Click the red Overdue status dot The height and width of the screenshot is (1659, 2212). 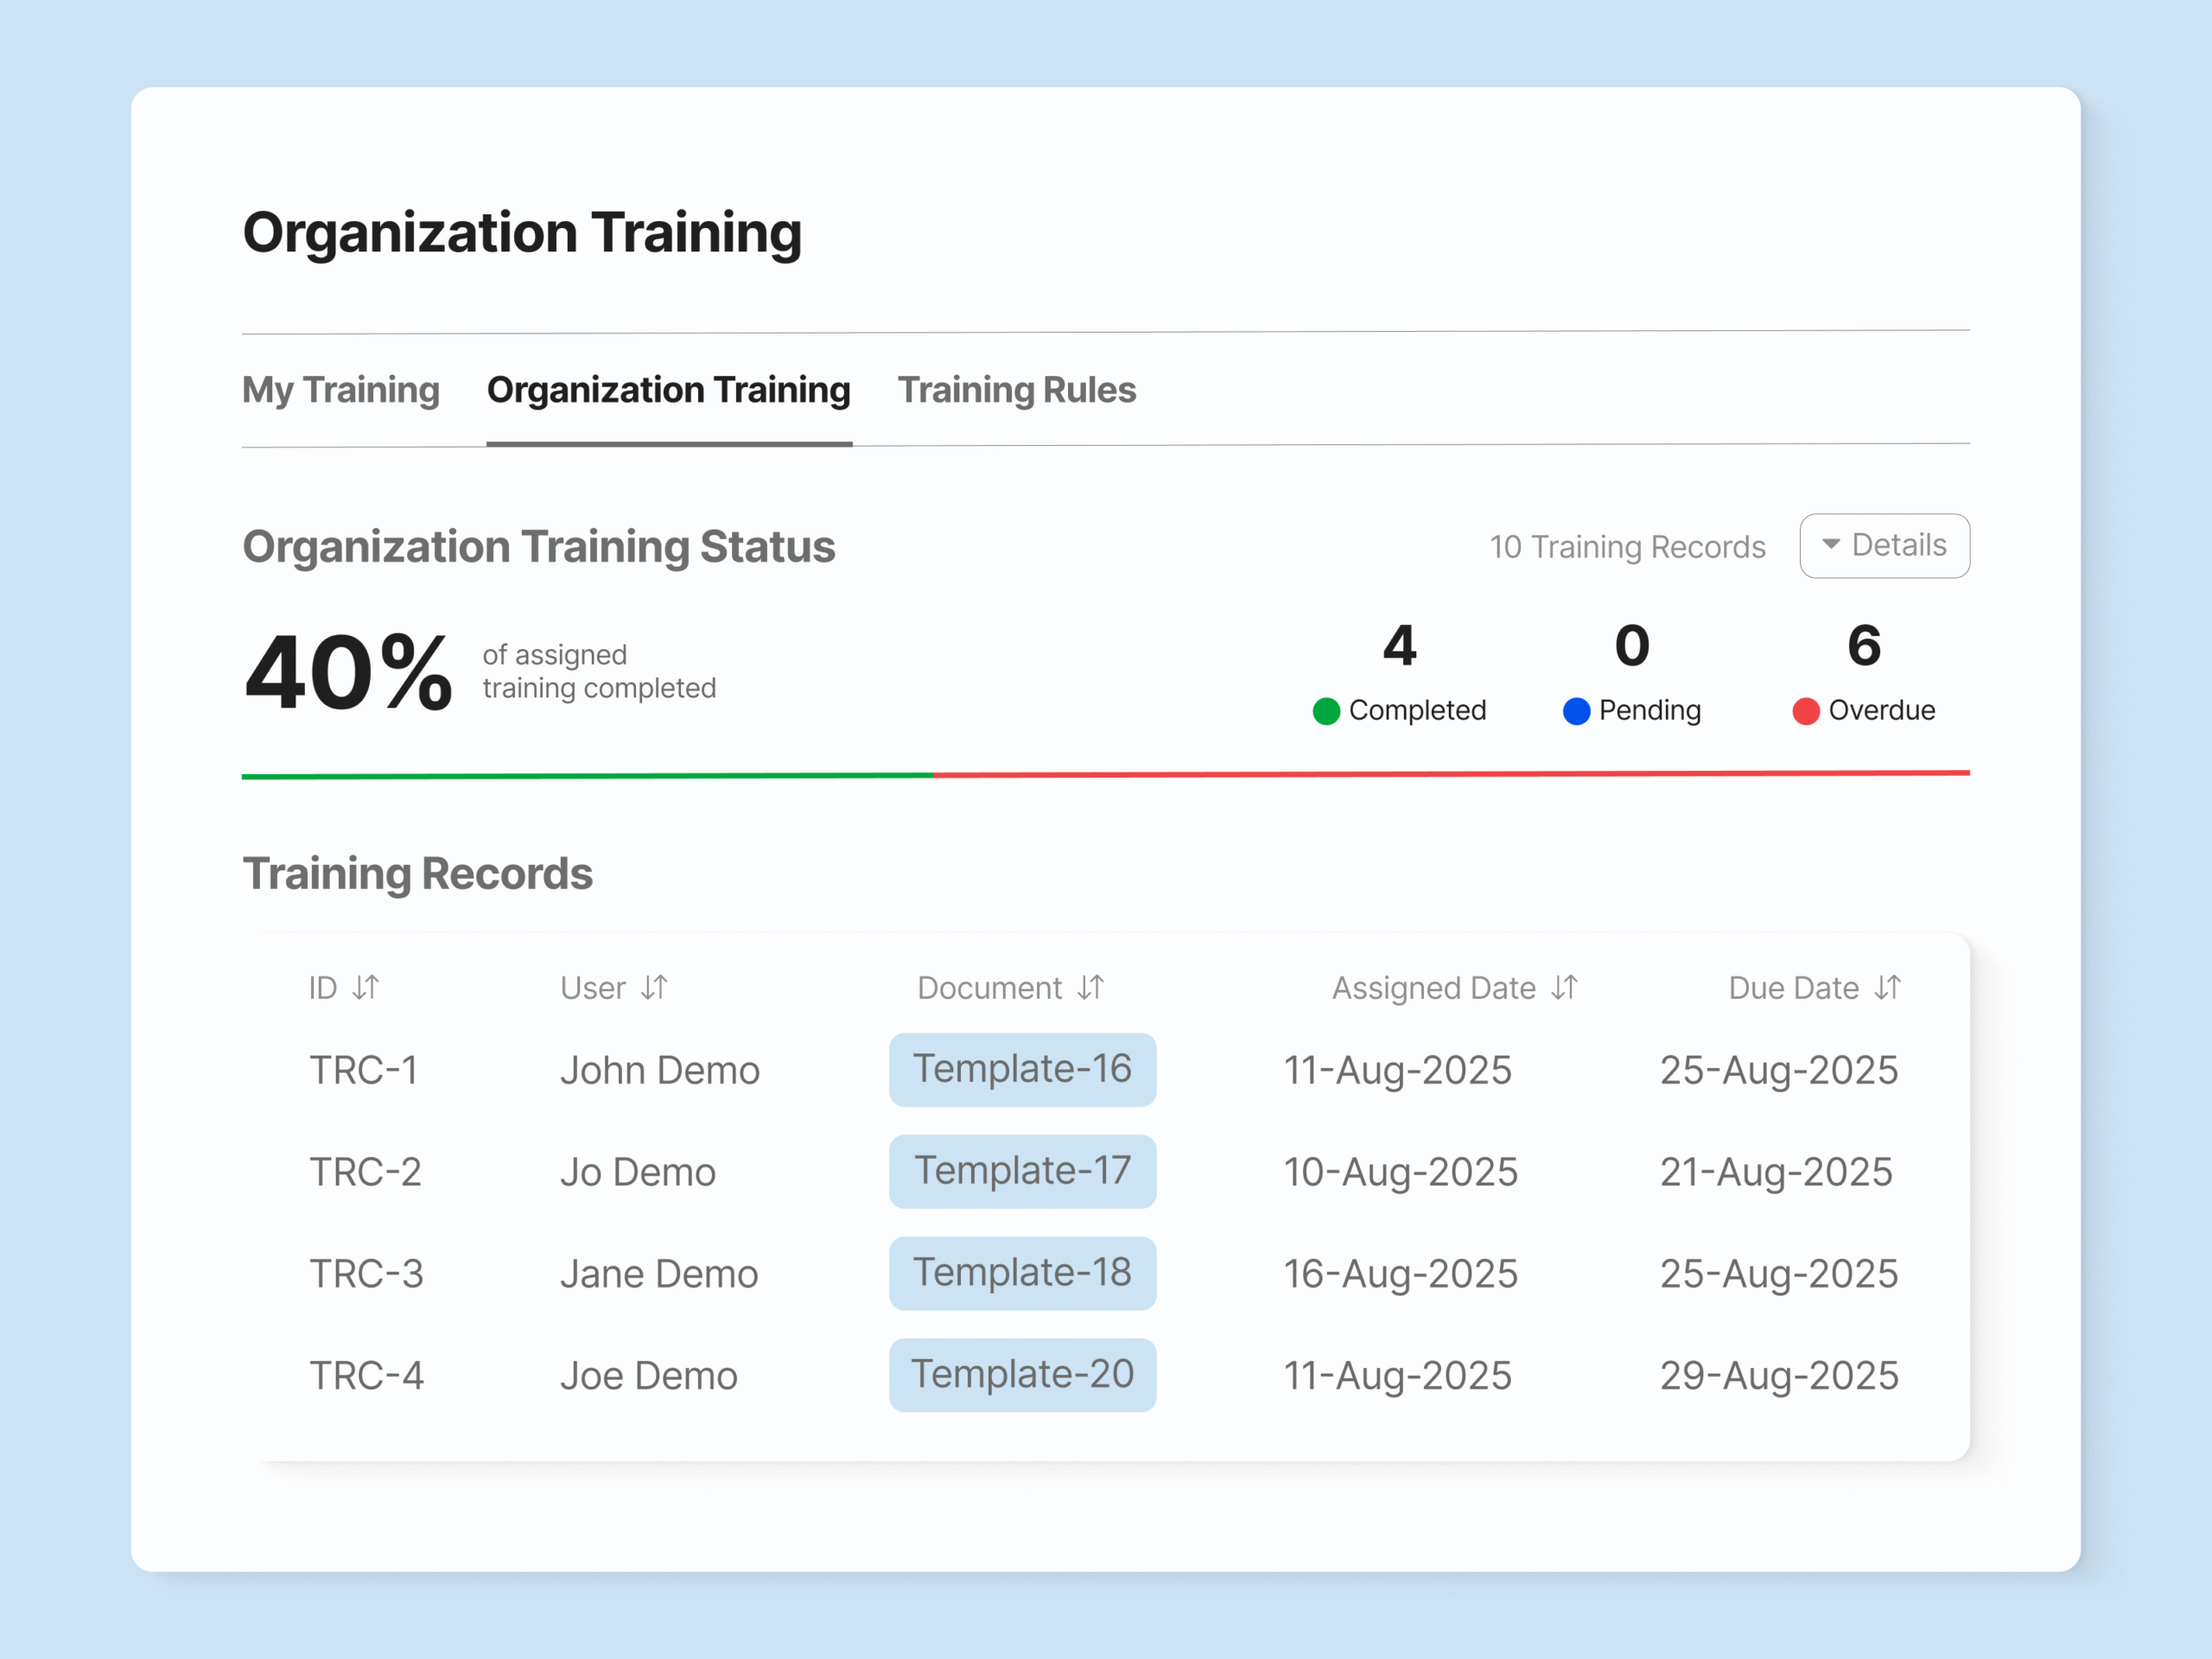[x=1805, y=711]
